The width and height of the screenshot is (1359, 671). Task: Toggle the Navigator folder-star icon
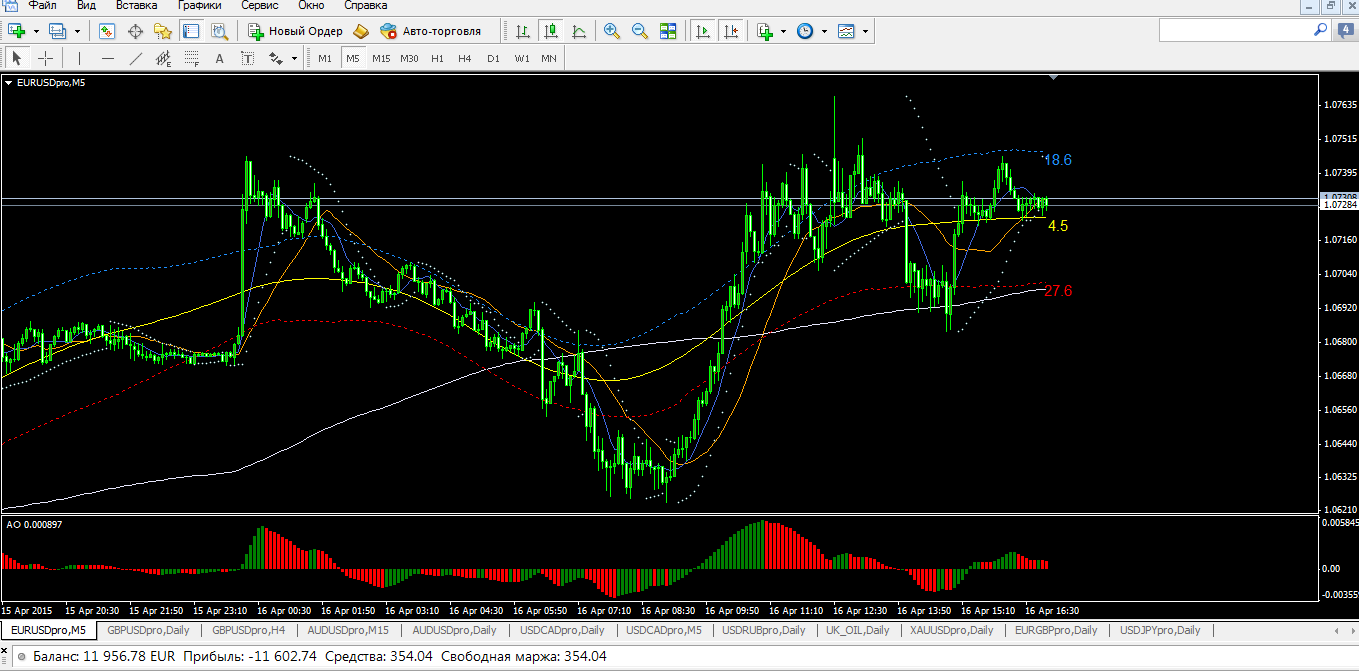coord(162,31)
